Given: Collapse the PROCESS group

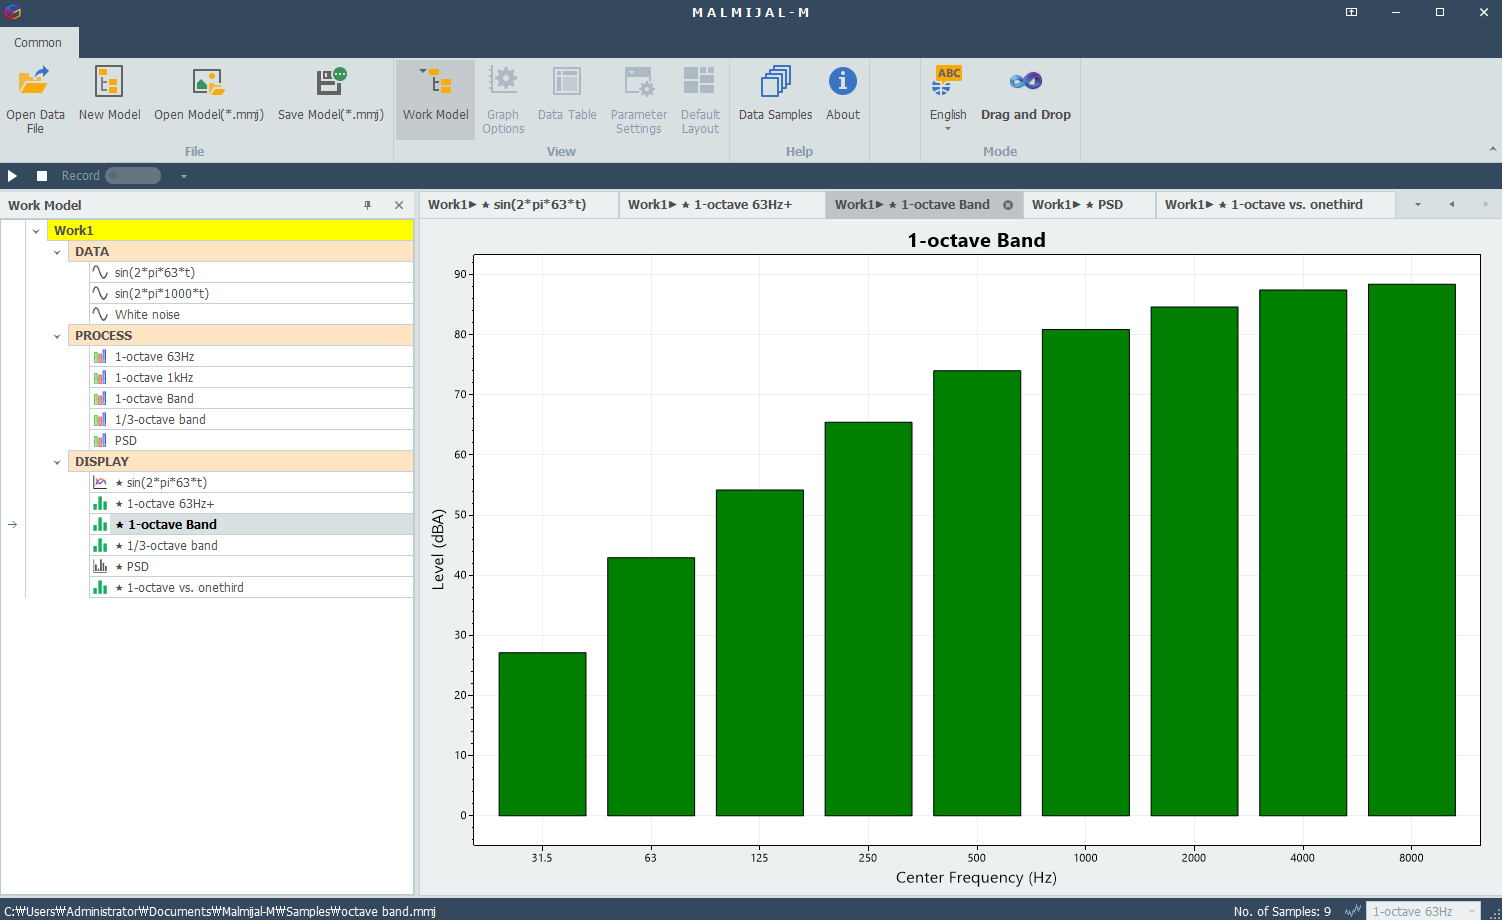Looking at the screenshot, I should (57, 336).
